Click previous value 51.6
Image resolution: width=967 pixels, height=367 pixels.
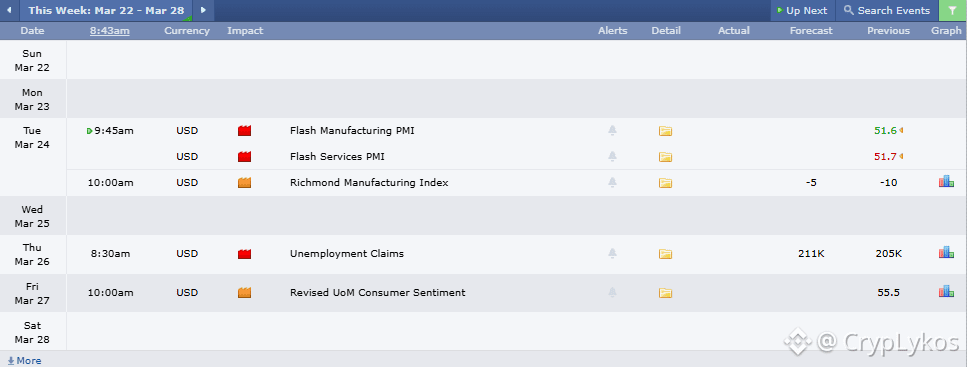885,131
